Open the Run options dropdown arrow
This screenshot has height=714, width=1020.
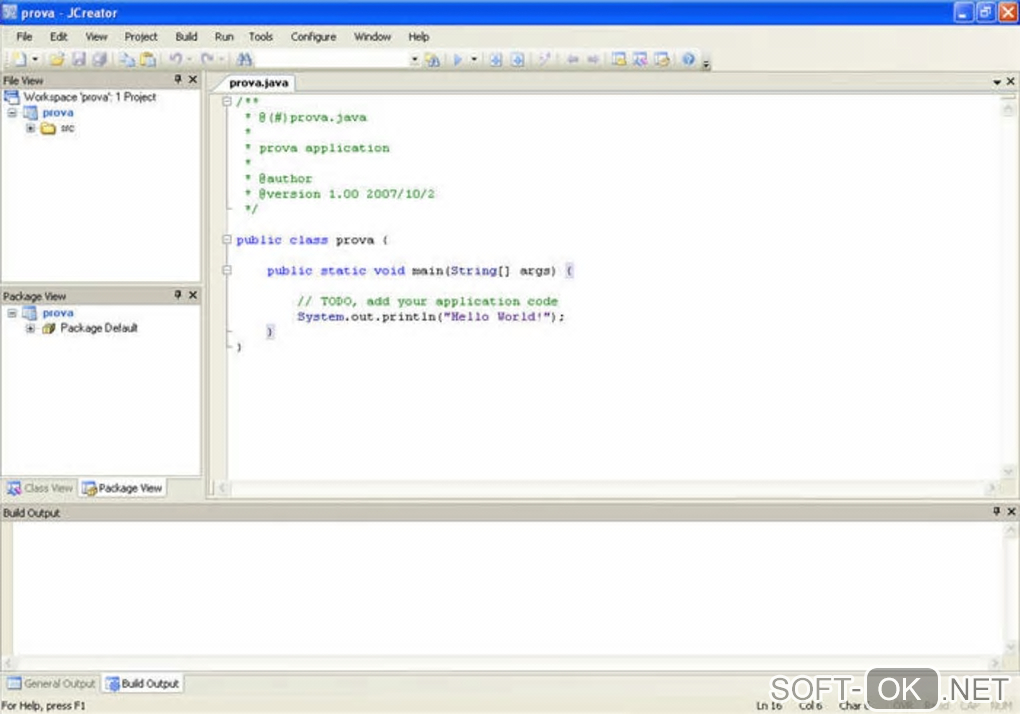(x=474, y=59)
